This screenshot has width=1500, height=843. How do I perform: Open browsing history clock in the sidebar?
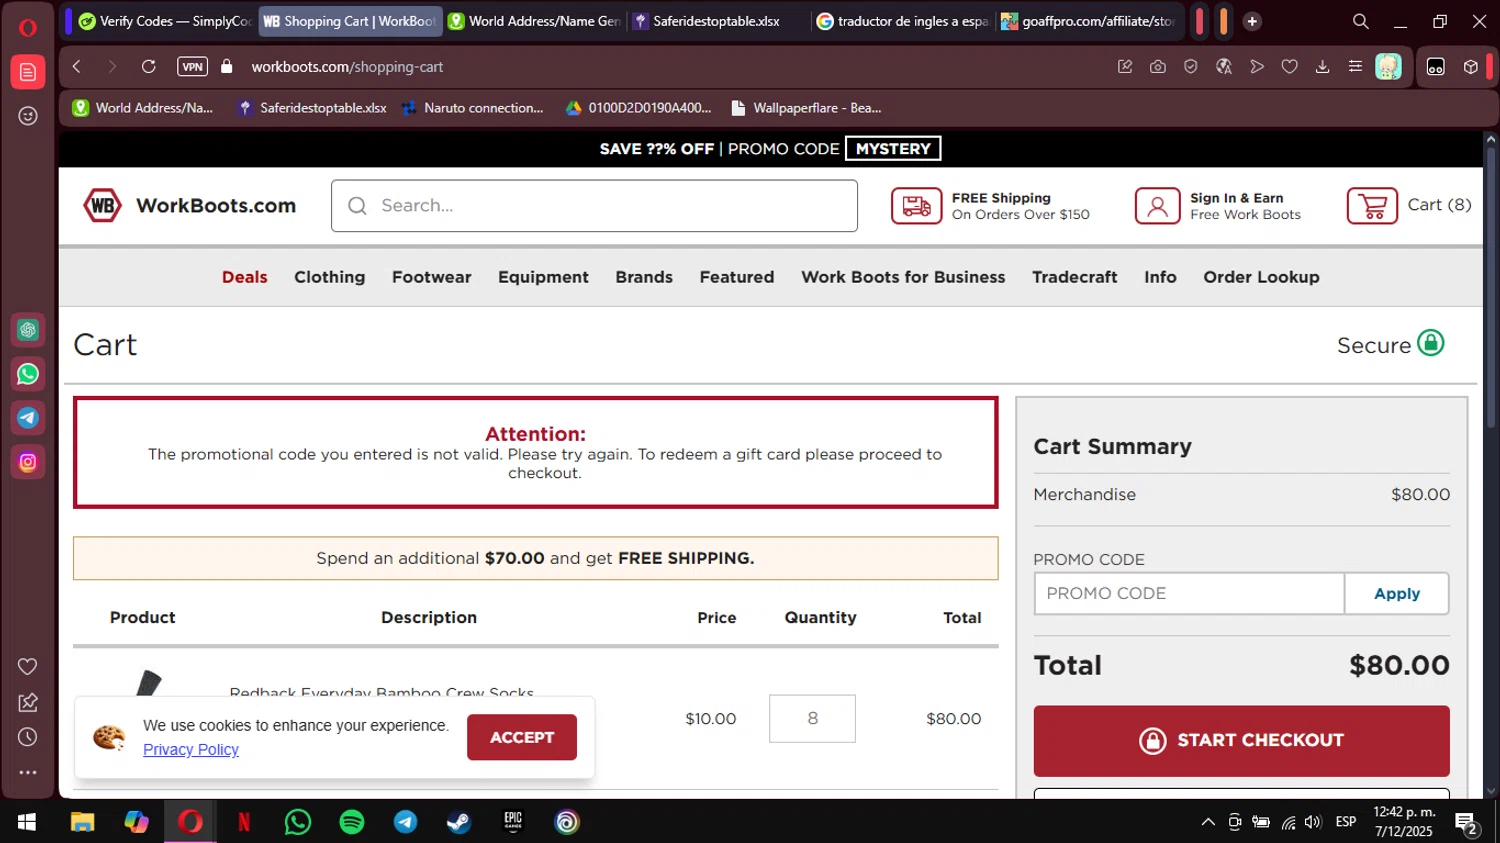(28, 737)
